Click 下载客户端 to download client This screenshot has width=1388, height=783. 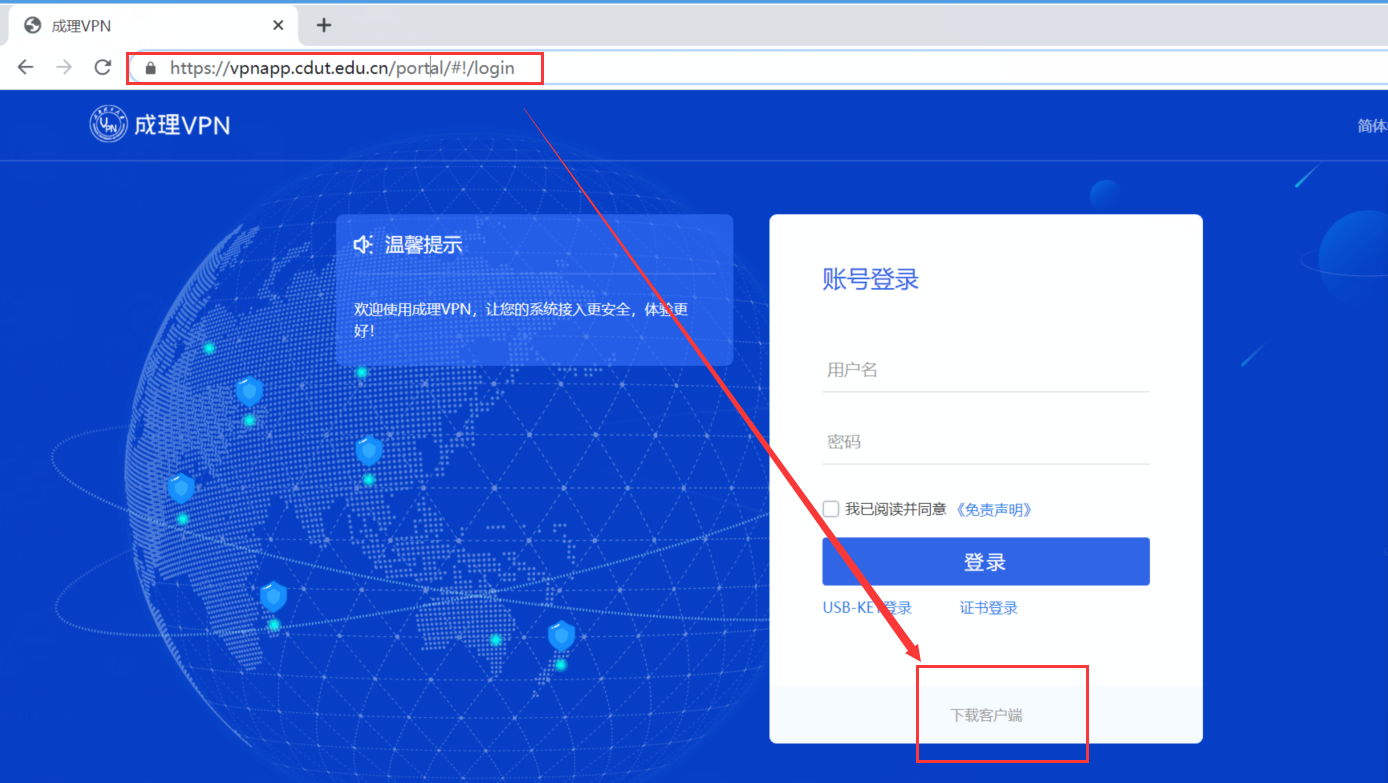coord(986,715)
